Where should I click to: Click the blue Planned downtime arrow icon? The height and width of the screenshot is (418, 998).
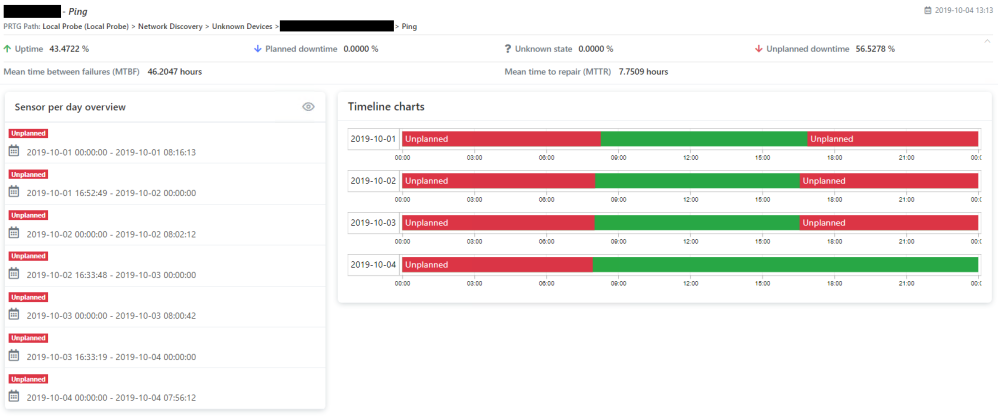click(258, 49)
